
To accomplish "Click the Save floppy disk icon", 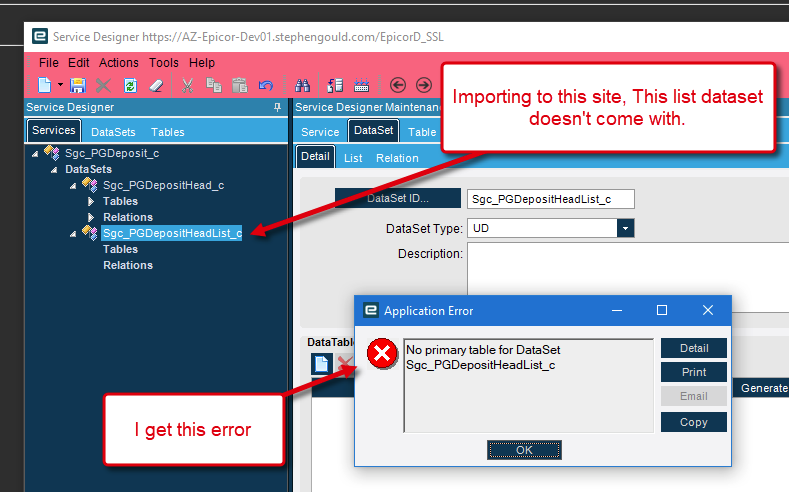I will [x=77, y=86].
